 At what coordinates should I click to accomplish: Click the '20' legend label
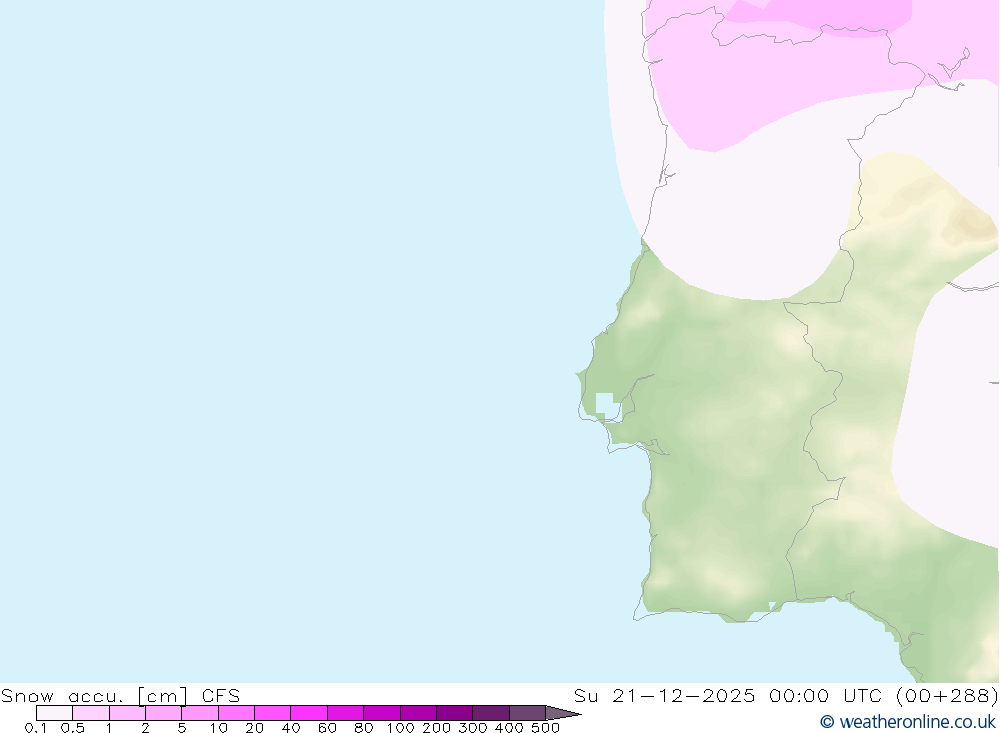tap(254, 727)
